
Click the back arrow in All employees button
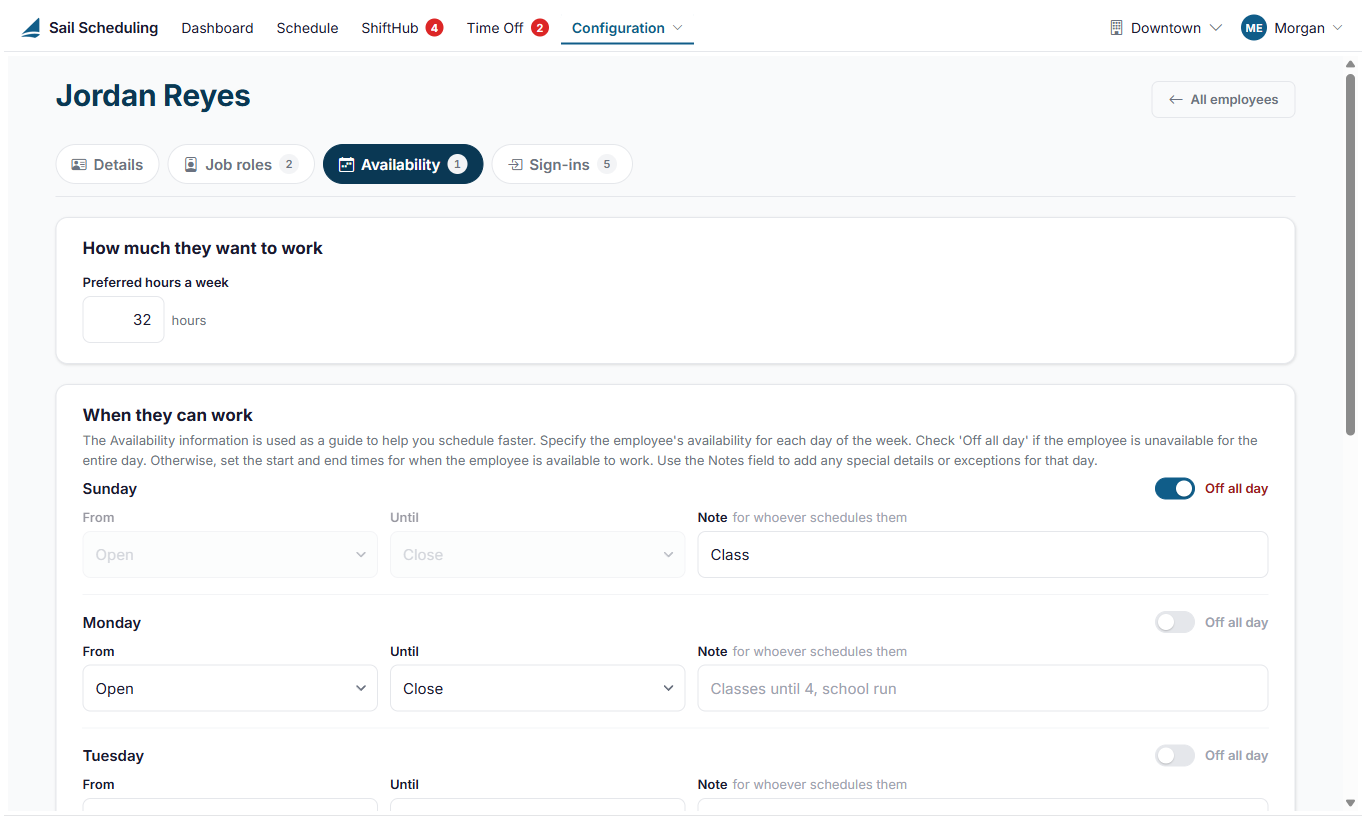coord(1176,100)
